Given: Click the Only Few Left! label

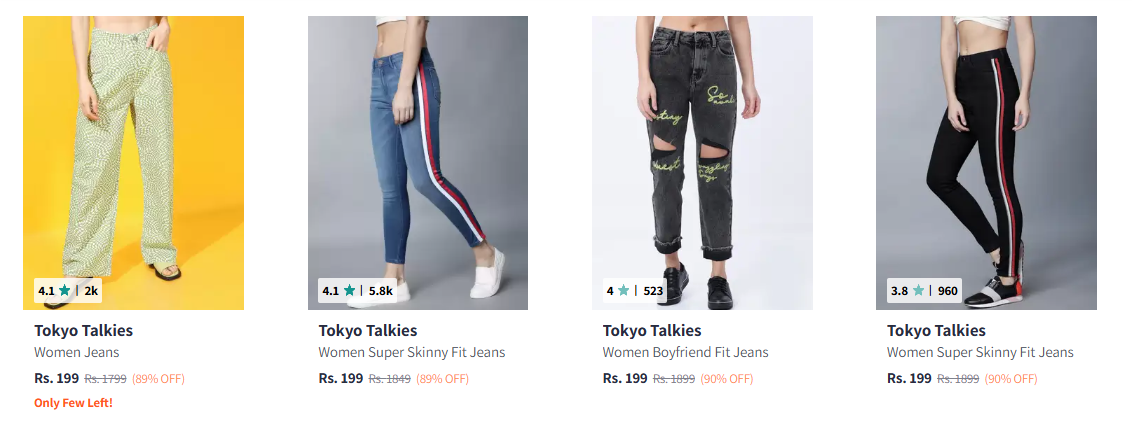Looking at the screenshot, I should pyautogui.click(x=73, y=403).
